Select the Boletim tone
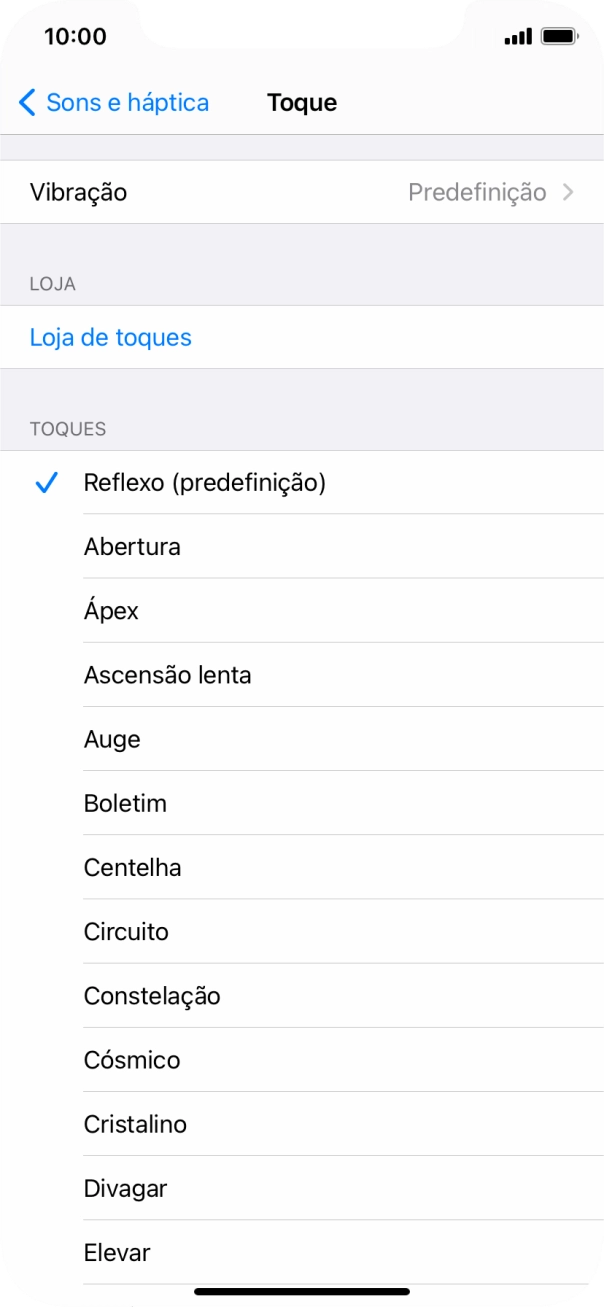The height and width of the screenshot is (1307, 604). [126, 803]
